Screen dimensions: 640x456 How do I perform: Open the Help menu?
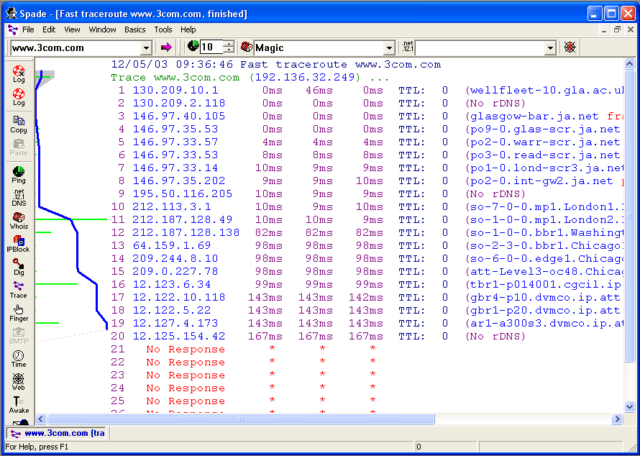[x=188, y=29]
